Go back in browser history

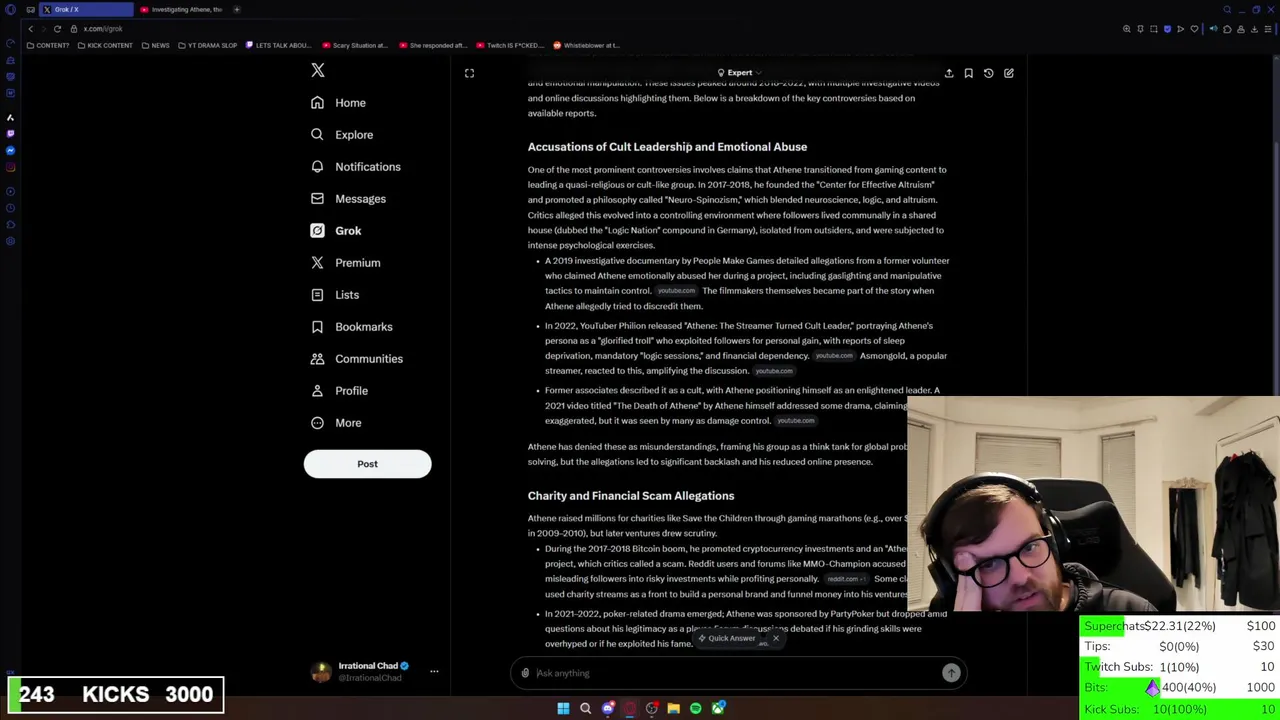(x=30, y=29)
